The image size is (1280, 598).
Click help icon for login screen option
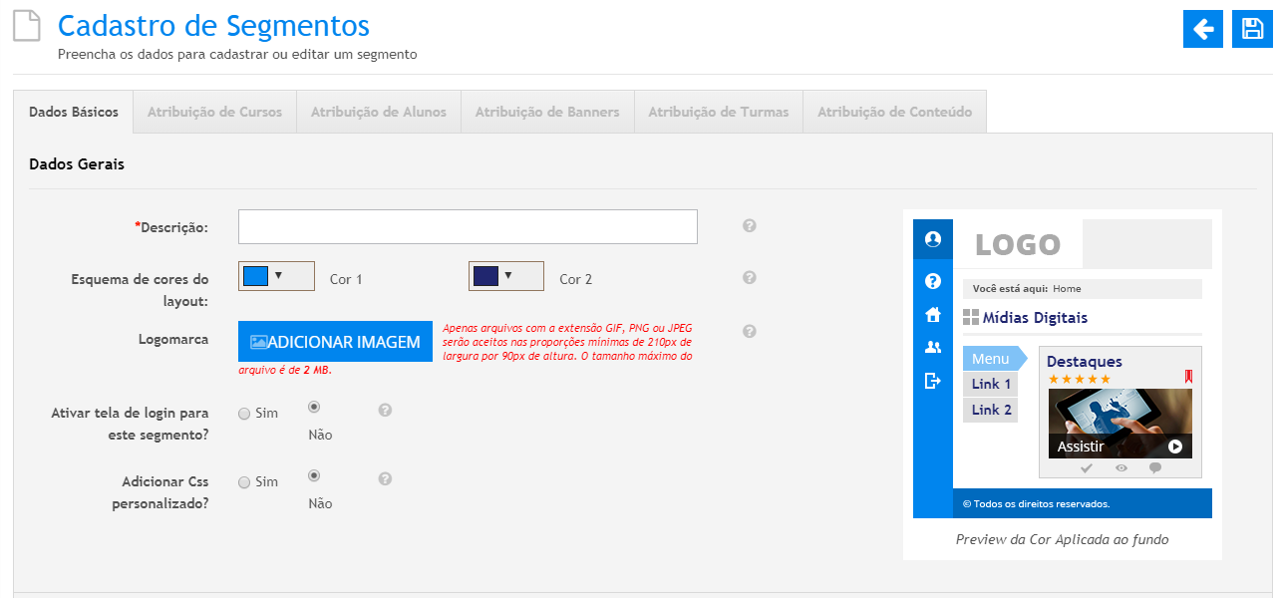click(385, 410)
